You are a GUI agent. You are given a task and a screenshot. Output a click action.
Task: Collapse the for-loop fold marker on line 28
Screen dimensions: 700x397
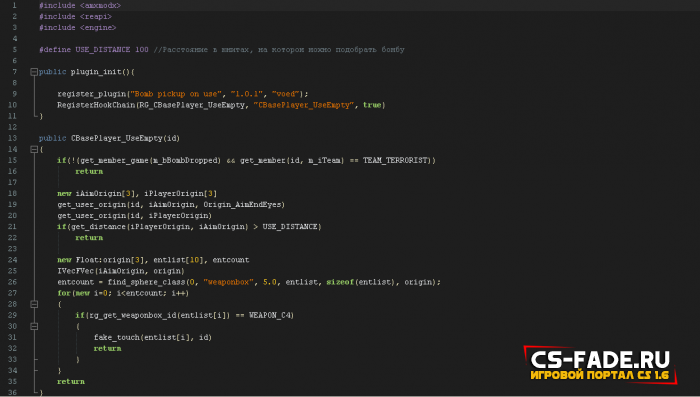point(34,304)
